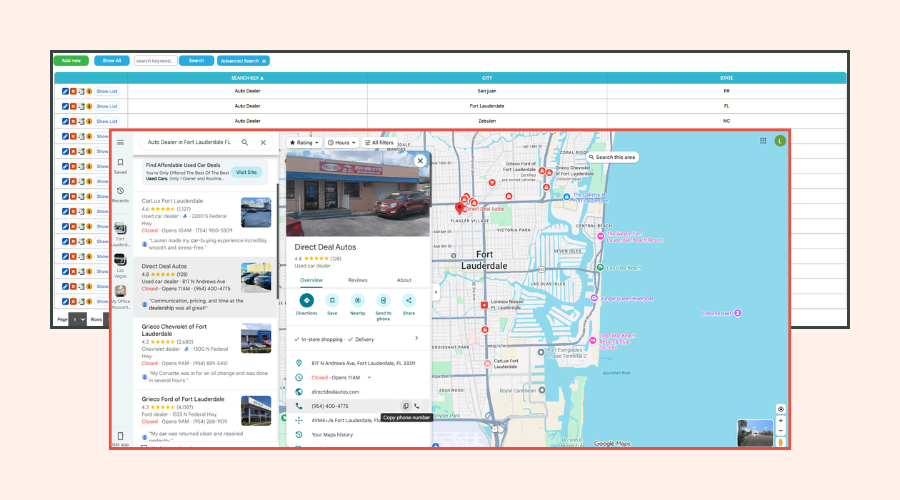Click the magnifier icon in the Maps search box

pyautogui.click(x=245, y=142)
